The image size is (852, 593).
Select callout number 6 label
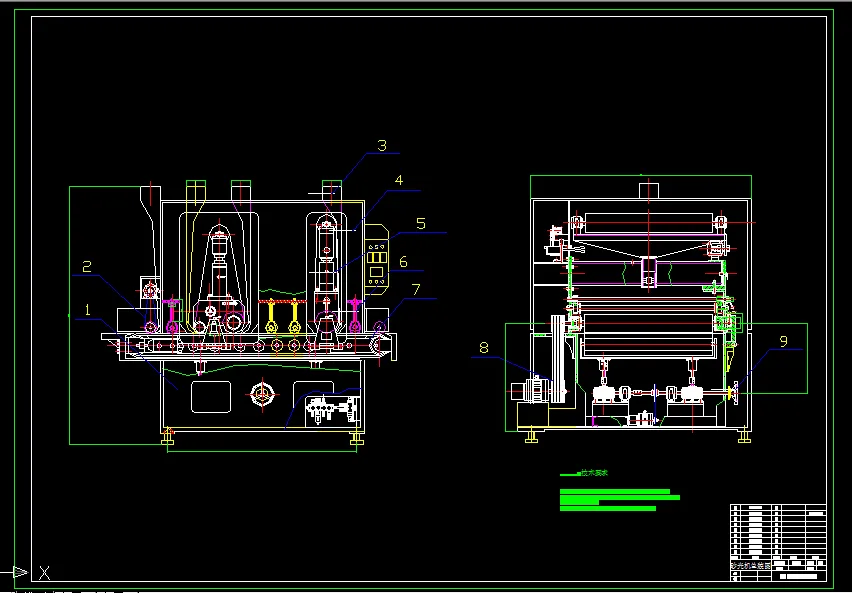pyautogui.click(x=403, y=262)
